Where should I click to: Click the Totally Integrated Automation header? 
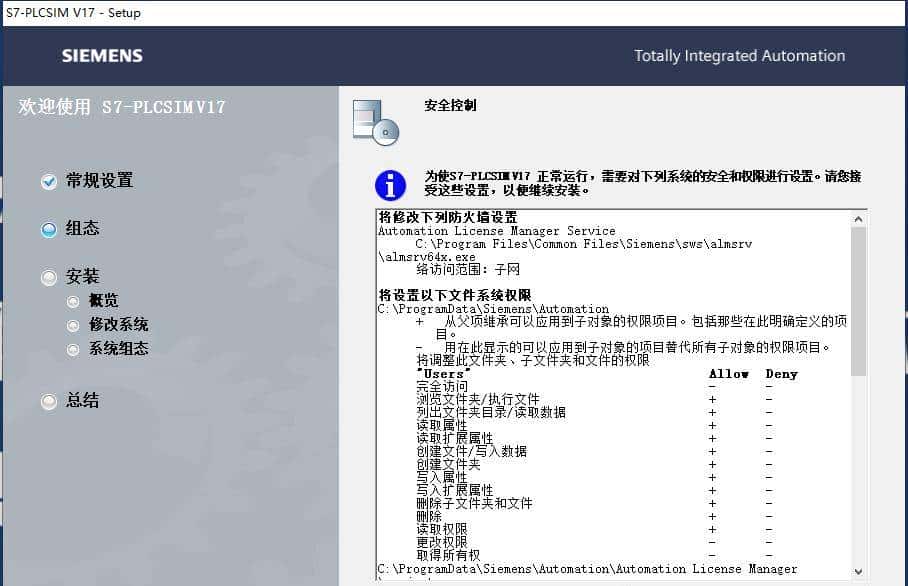point(740,56)
